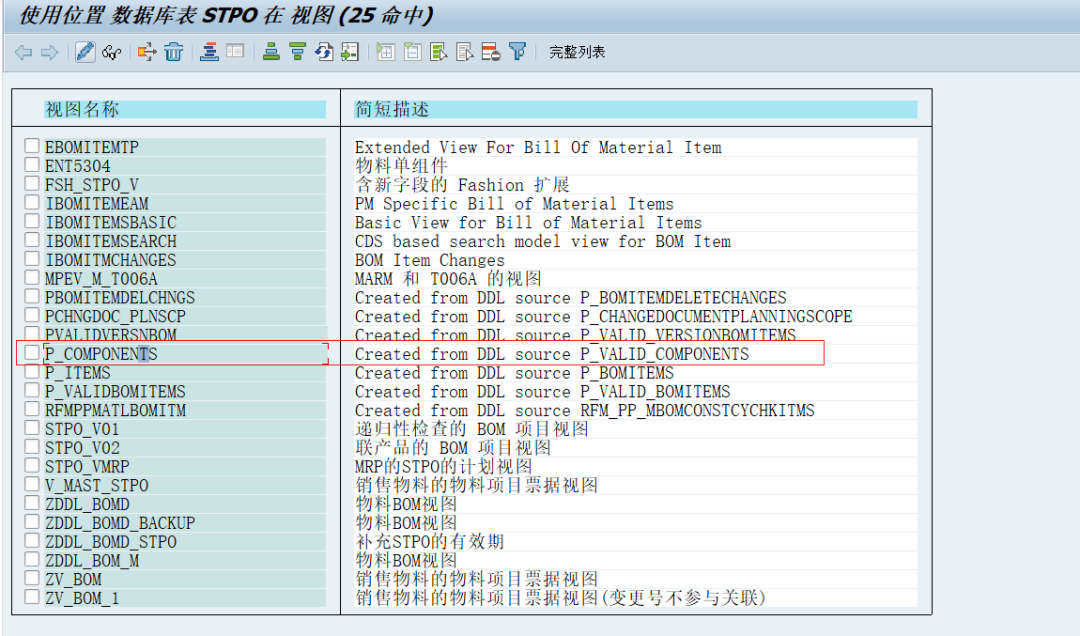
Task: Click description 'CDS based search model view for BOM Item'
Action: (543, 241)
